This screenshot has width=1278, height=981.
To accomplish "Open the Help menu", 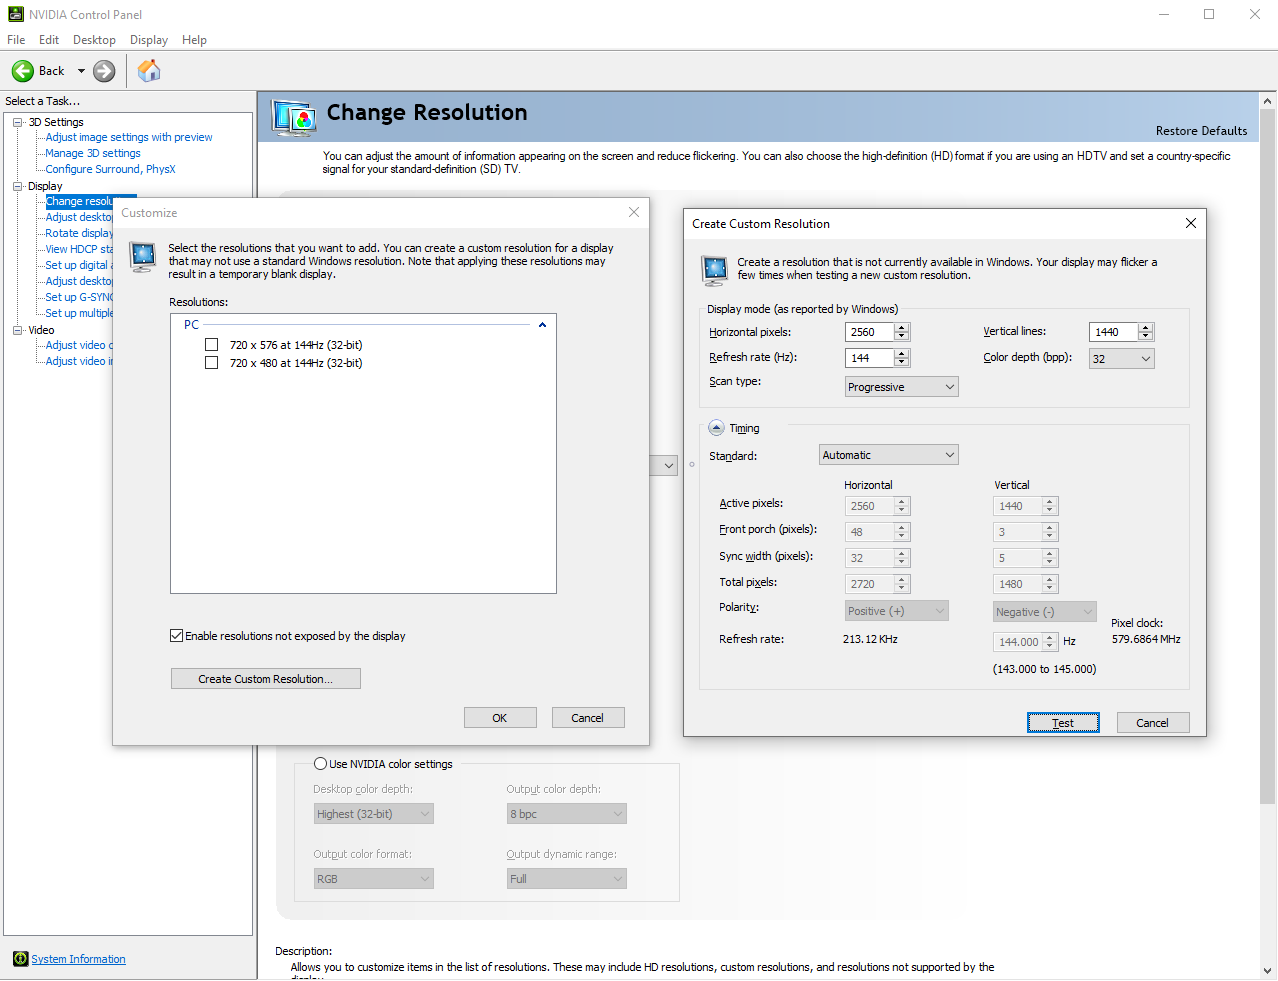I will coord(194,40).
